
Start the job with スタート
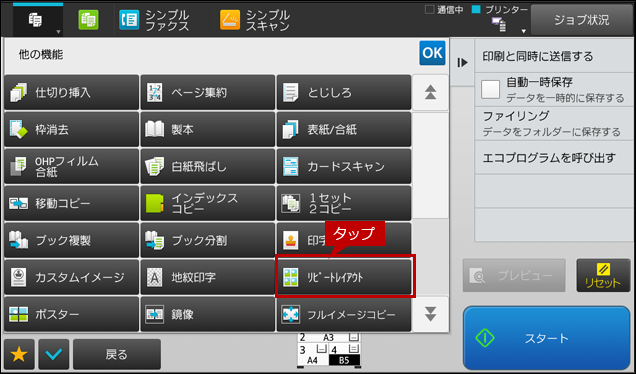pyautogui.click(x=546, y=338)
